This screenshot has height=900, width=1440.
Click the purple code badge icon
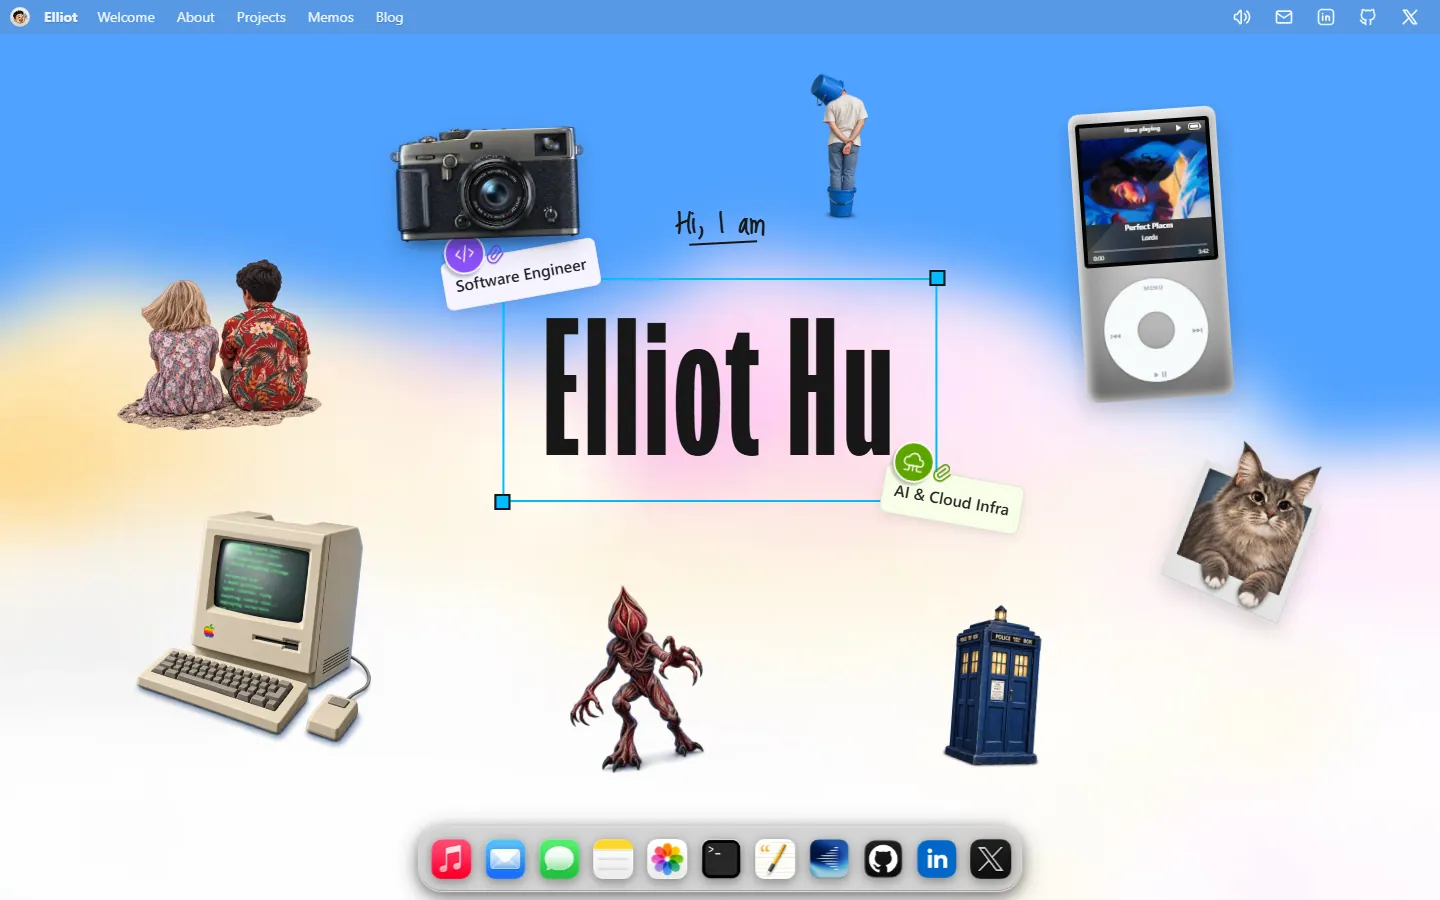(464, 254)
